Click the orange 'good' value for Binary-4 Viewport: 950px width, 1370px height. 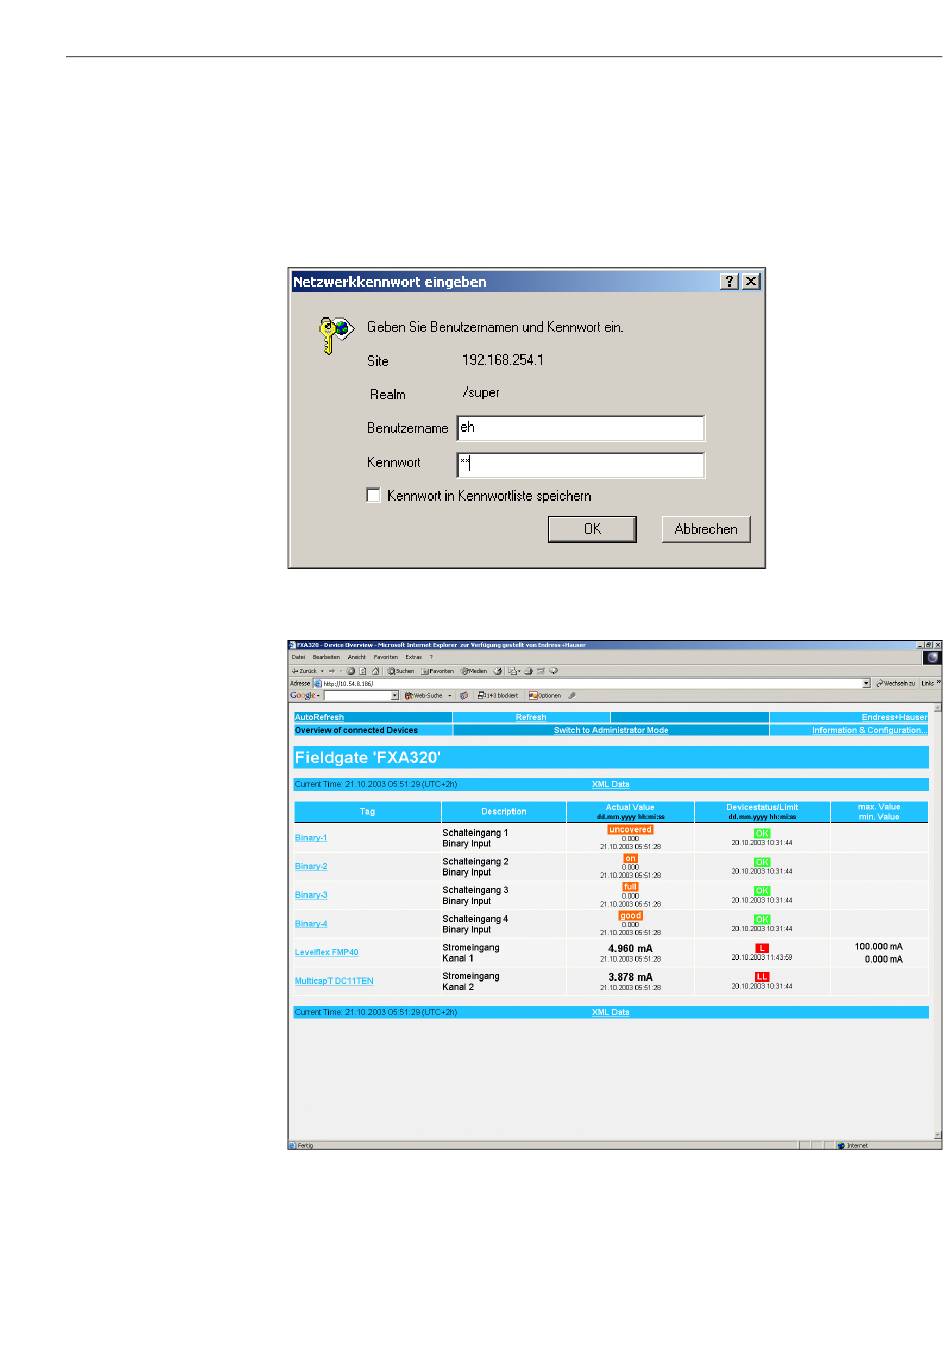(x=630, y=916)
